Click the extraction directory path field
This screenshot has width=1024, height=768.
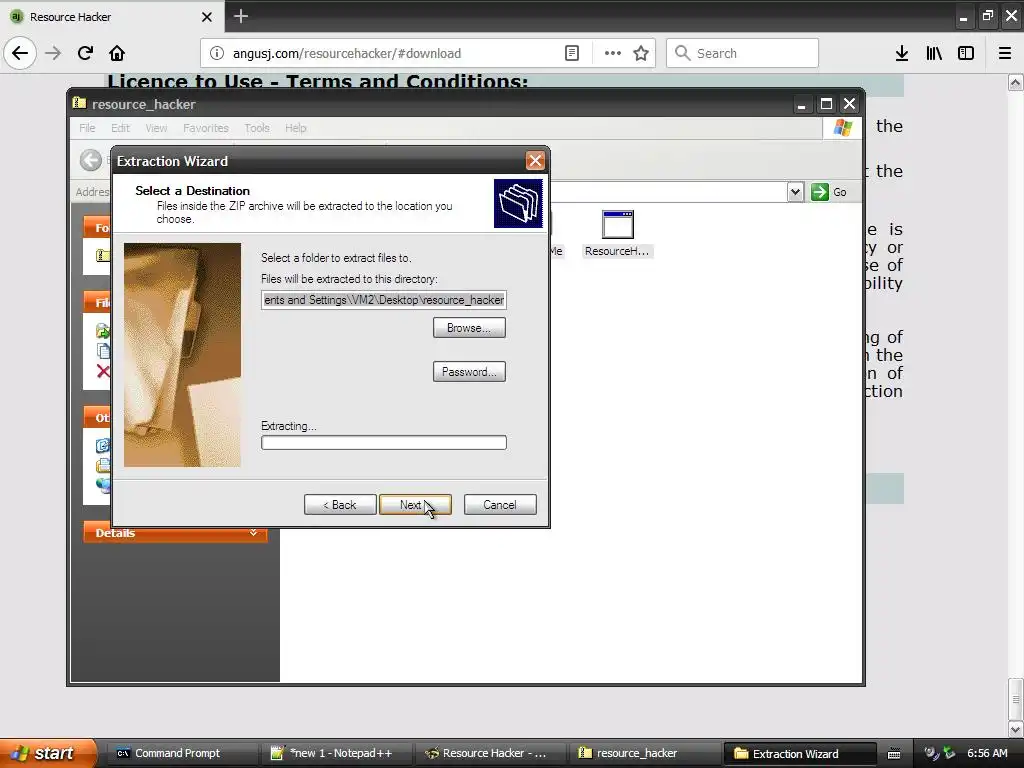tap(384, 300)
